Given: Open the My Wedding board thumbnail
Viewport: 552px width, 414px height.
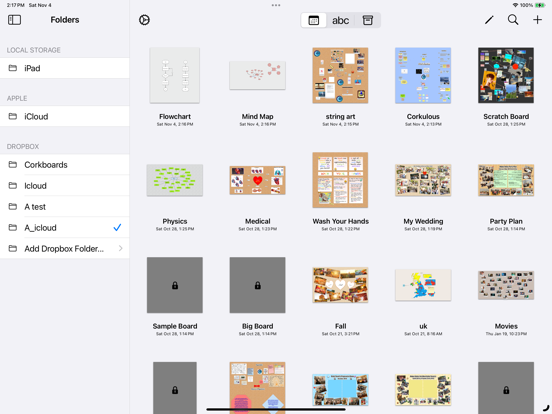Looking at the screenshot, I should 423,180.
